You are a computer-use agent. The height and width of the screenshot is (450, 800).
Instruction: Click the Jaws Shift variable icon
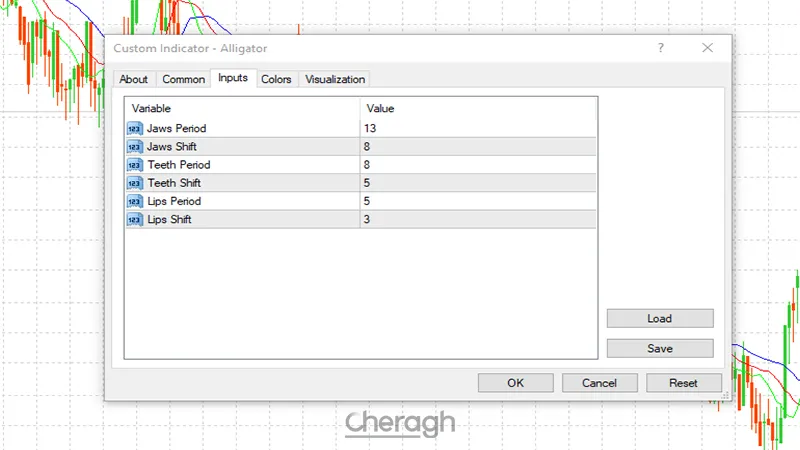[134, 147]
